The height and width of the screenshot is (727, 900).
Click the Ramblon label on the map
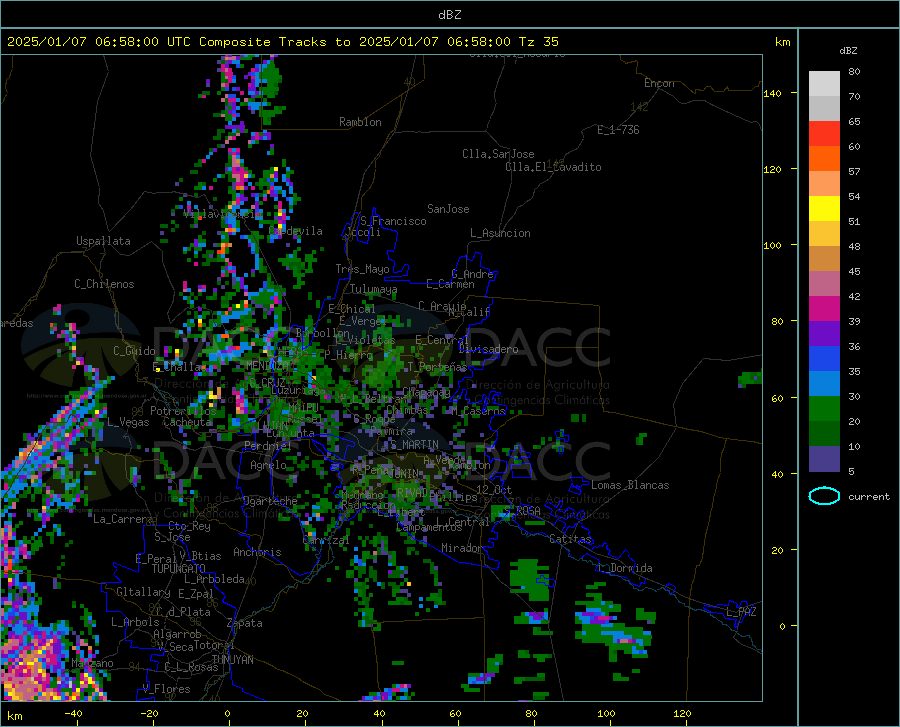tap(360, 122)
